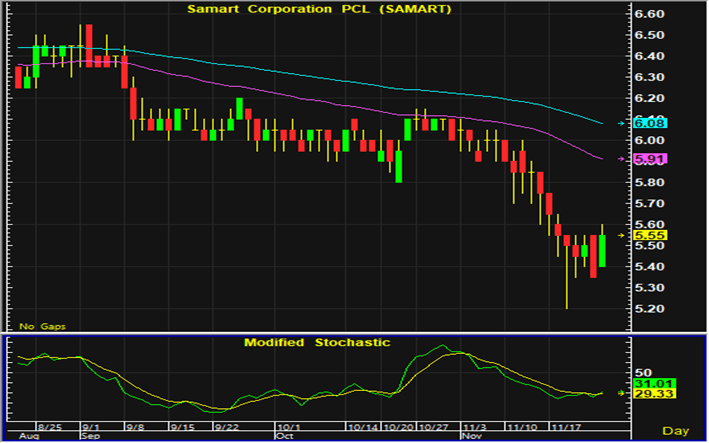Click the 5.40 price axis label
This screenshot has height=443, width=709.
coord(650,267)
